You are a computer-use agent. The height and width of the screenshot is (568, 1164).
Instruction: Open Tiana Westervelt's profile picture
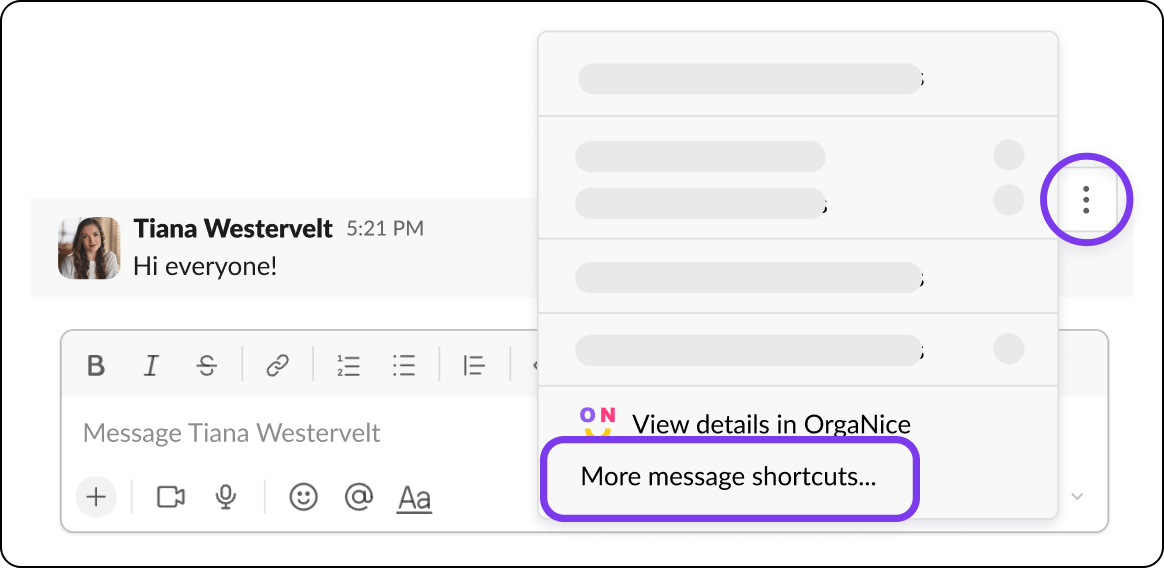(x=89, y=248)
